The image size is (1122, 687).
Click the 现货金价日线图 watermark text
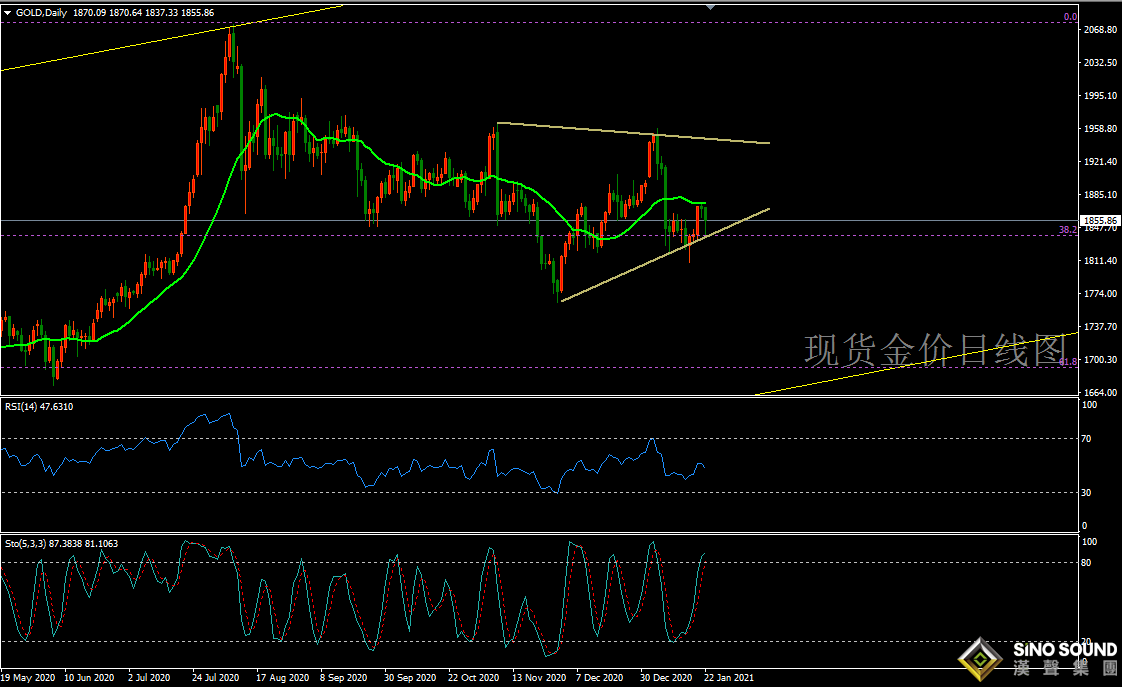point(935,350)
